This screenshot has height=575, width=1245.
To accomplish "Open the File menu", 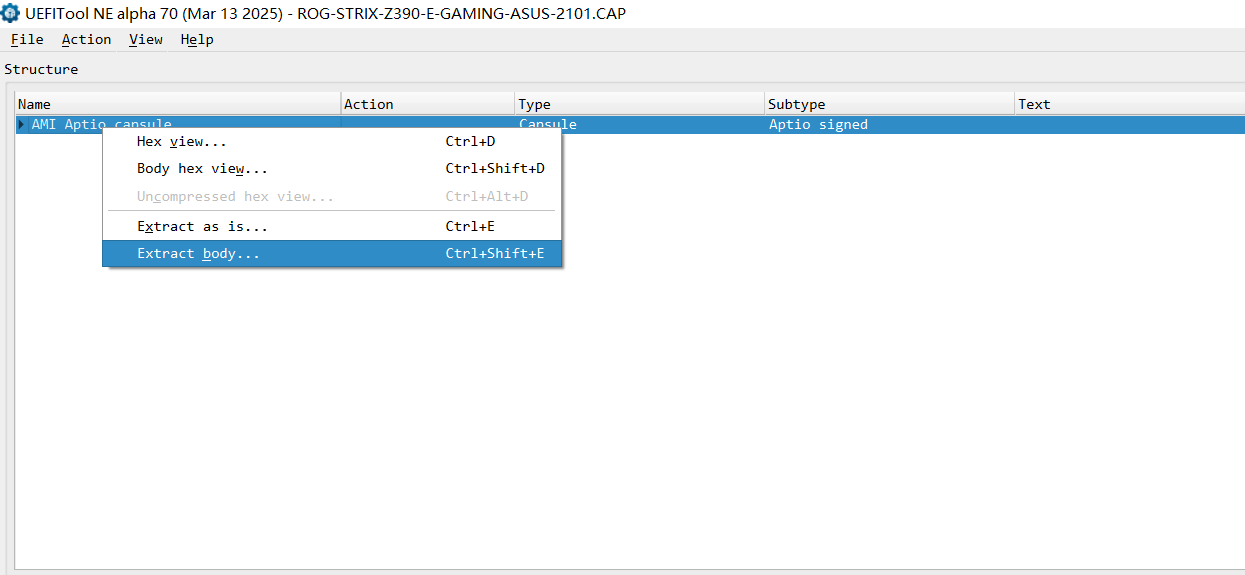I will (x=27, y=39).
